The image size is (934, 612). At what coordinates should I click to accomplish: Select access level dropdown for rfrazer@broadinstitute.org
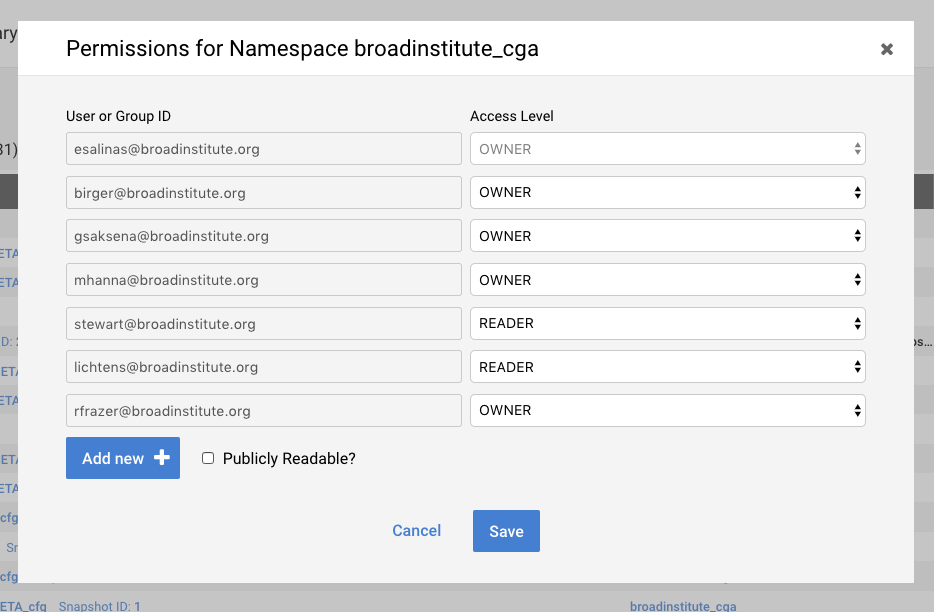(x=667, y=410)
